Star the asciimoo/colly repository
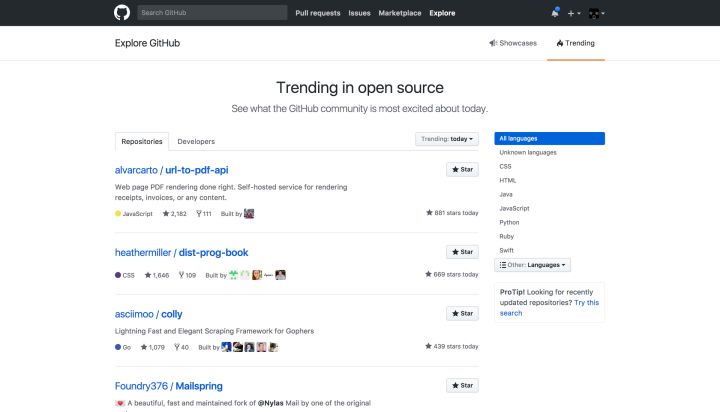720x412 pixels. click(x=462, y=313)
